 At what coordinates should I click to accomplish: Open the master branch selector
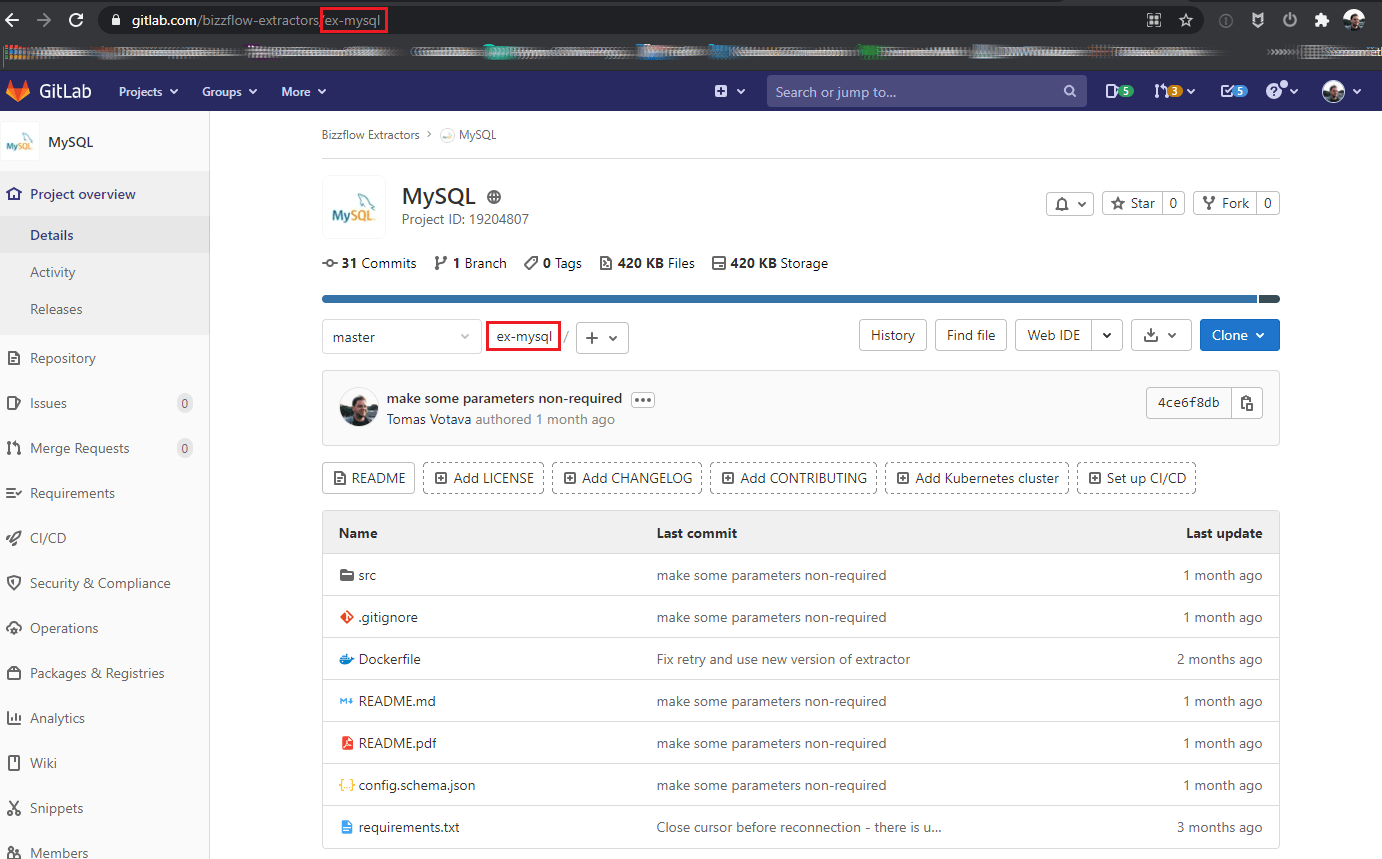coord(402,337)
